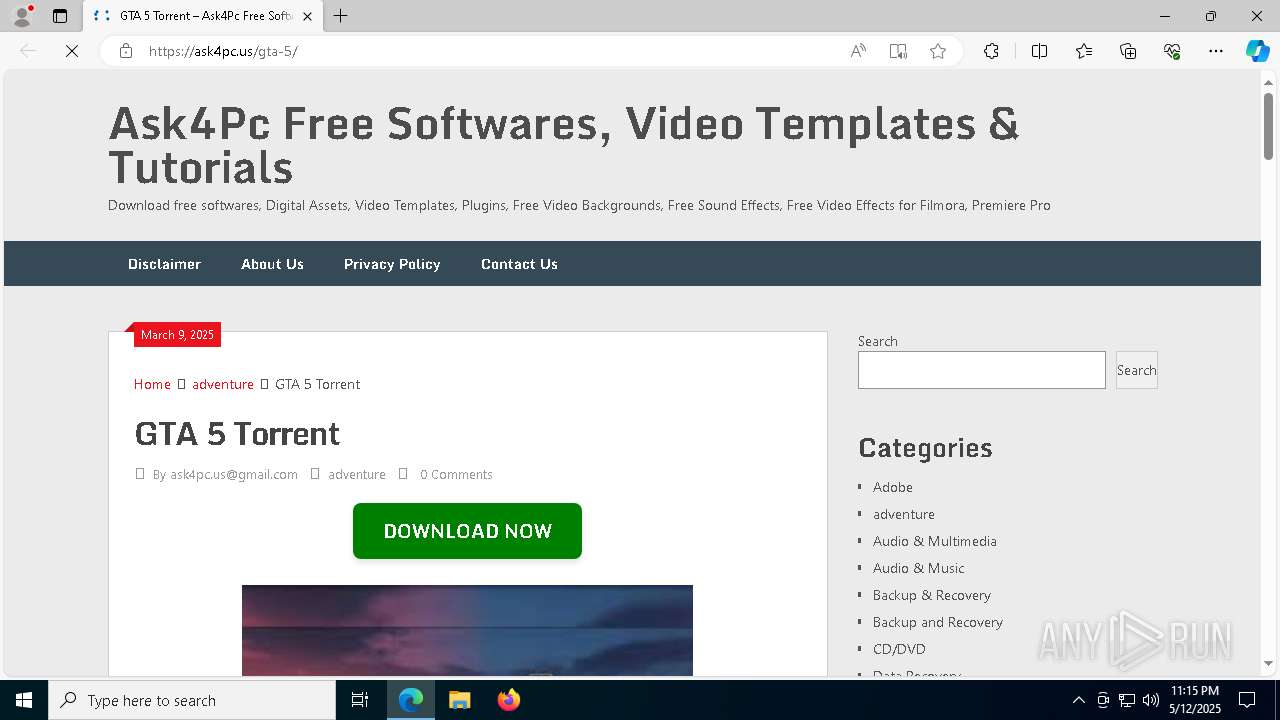This screenshot has height=720, width=1280.
Task: Select the GTA 5 Torrent browser tab
Action: pyautogui.click(x=203, y=16)
